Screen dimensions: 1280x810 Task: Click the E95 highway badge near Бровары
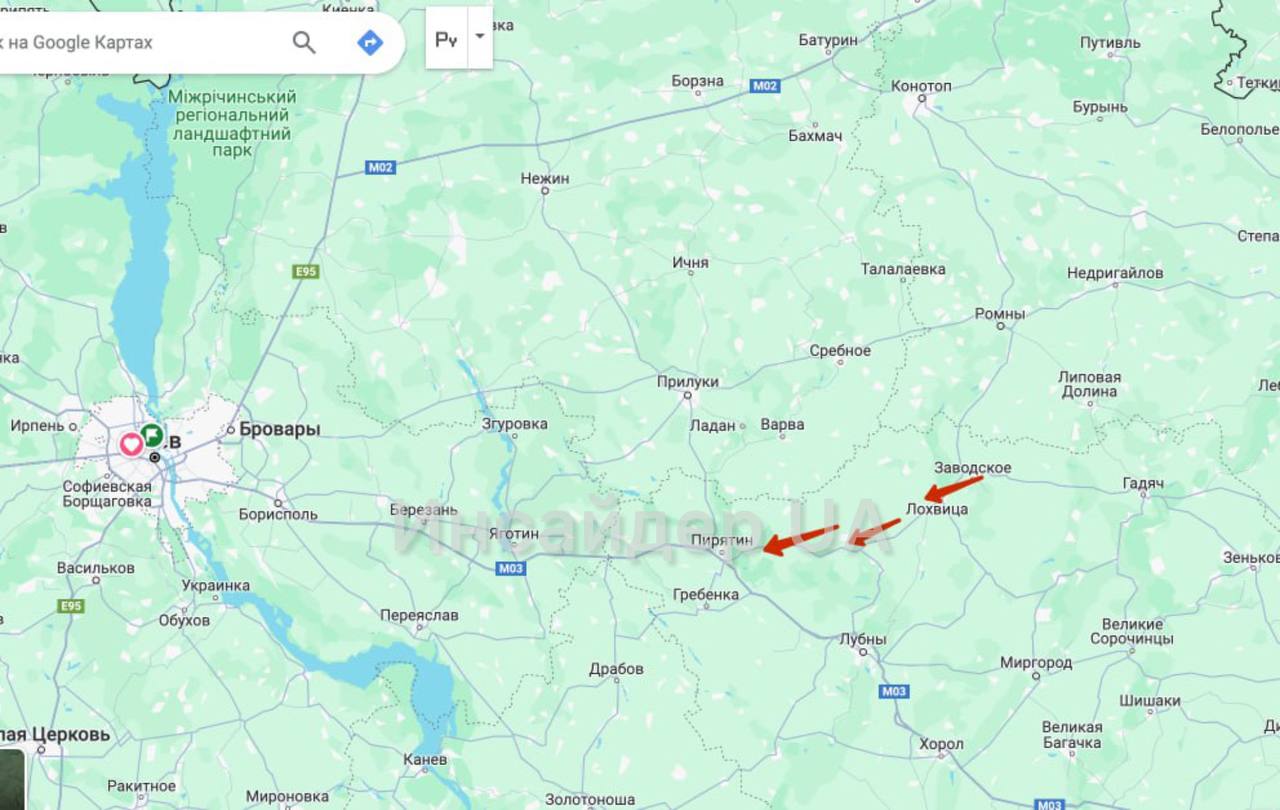point(306,272)
